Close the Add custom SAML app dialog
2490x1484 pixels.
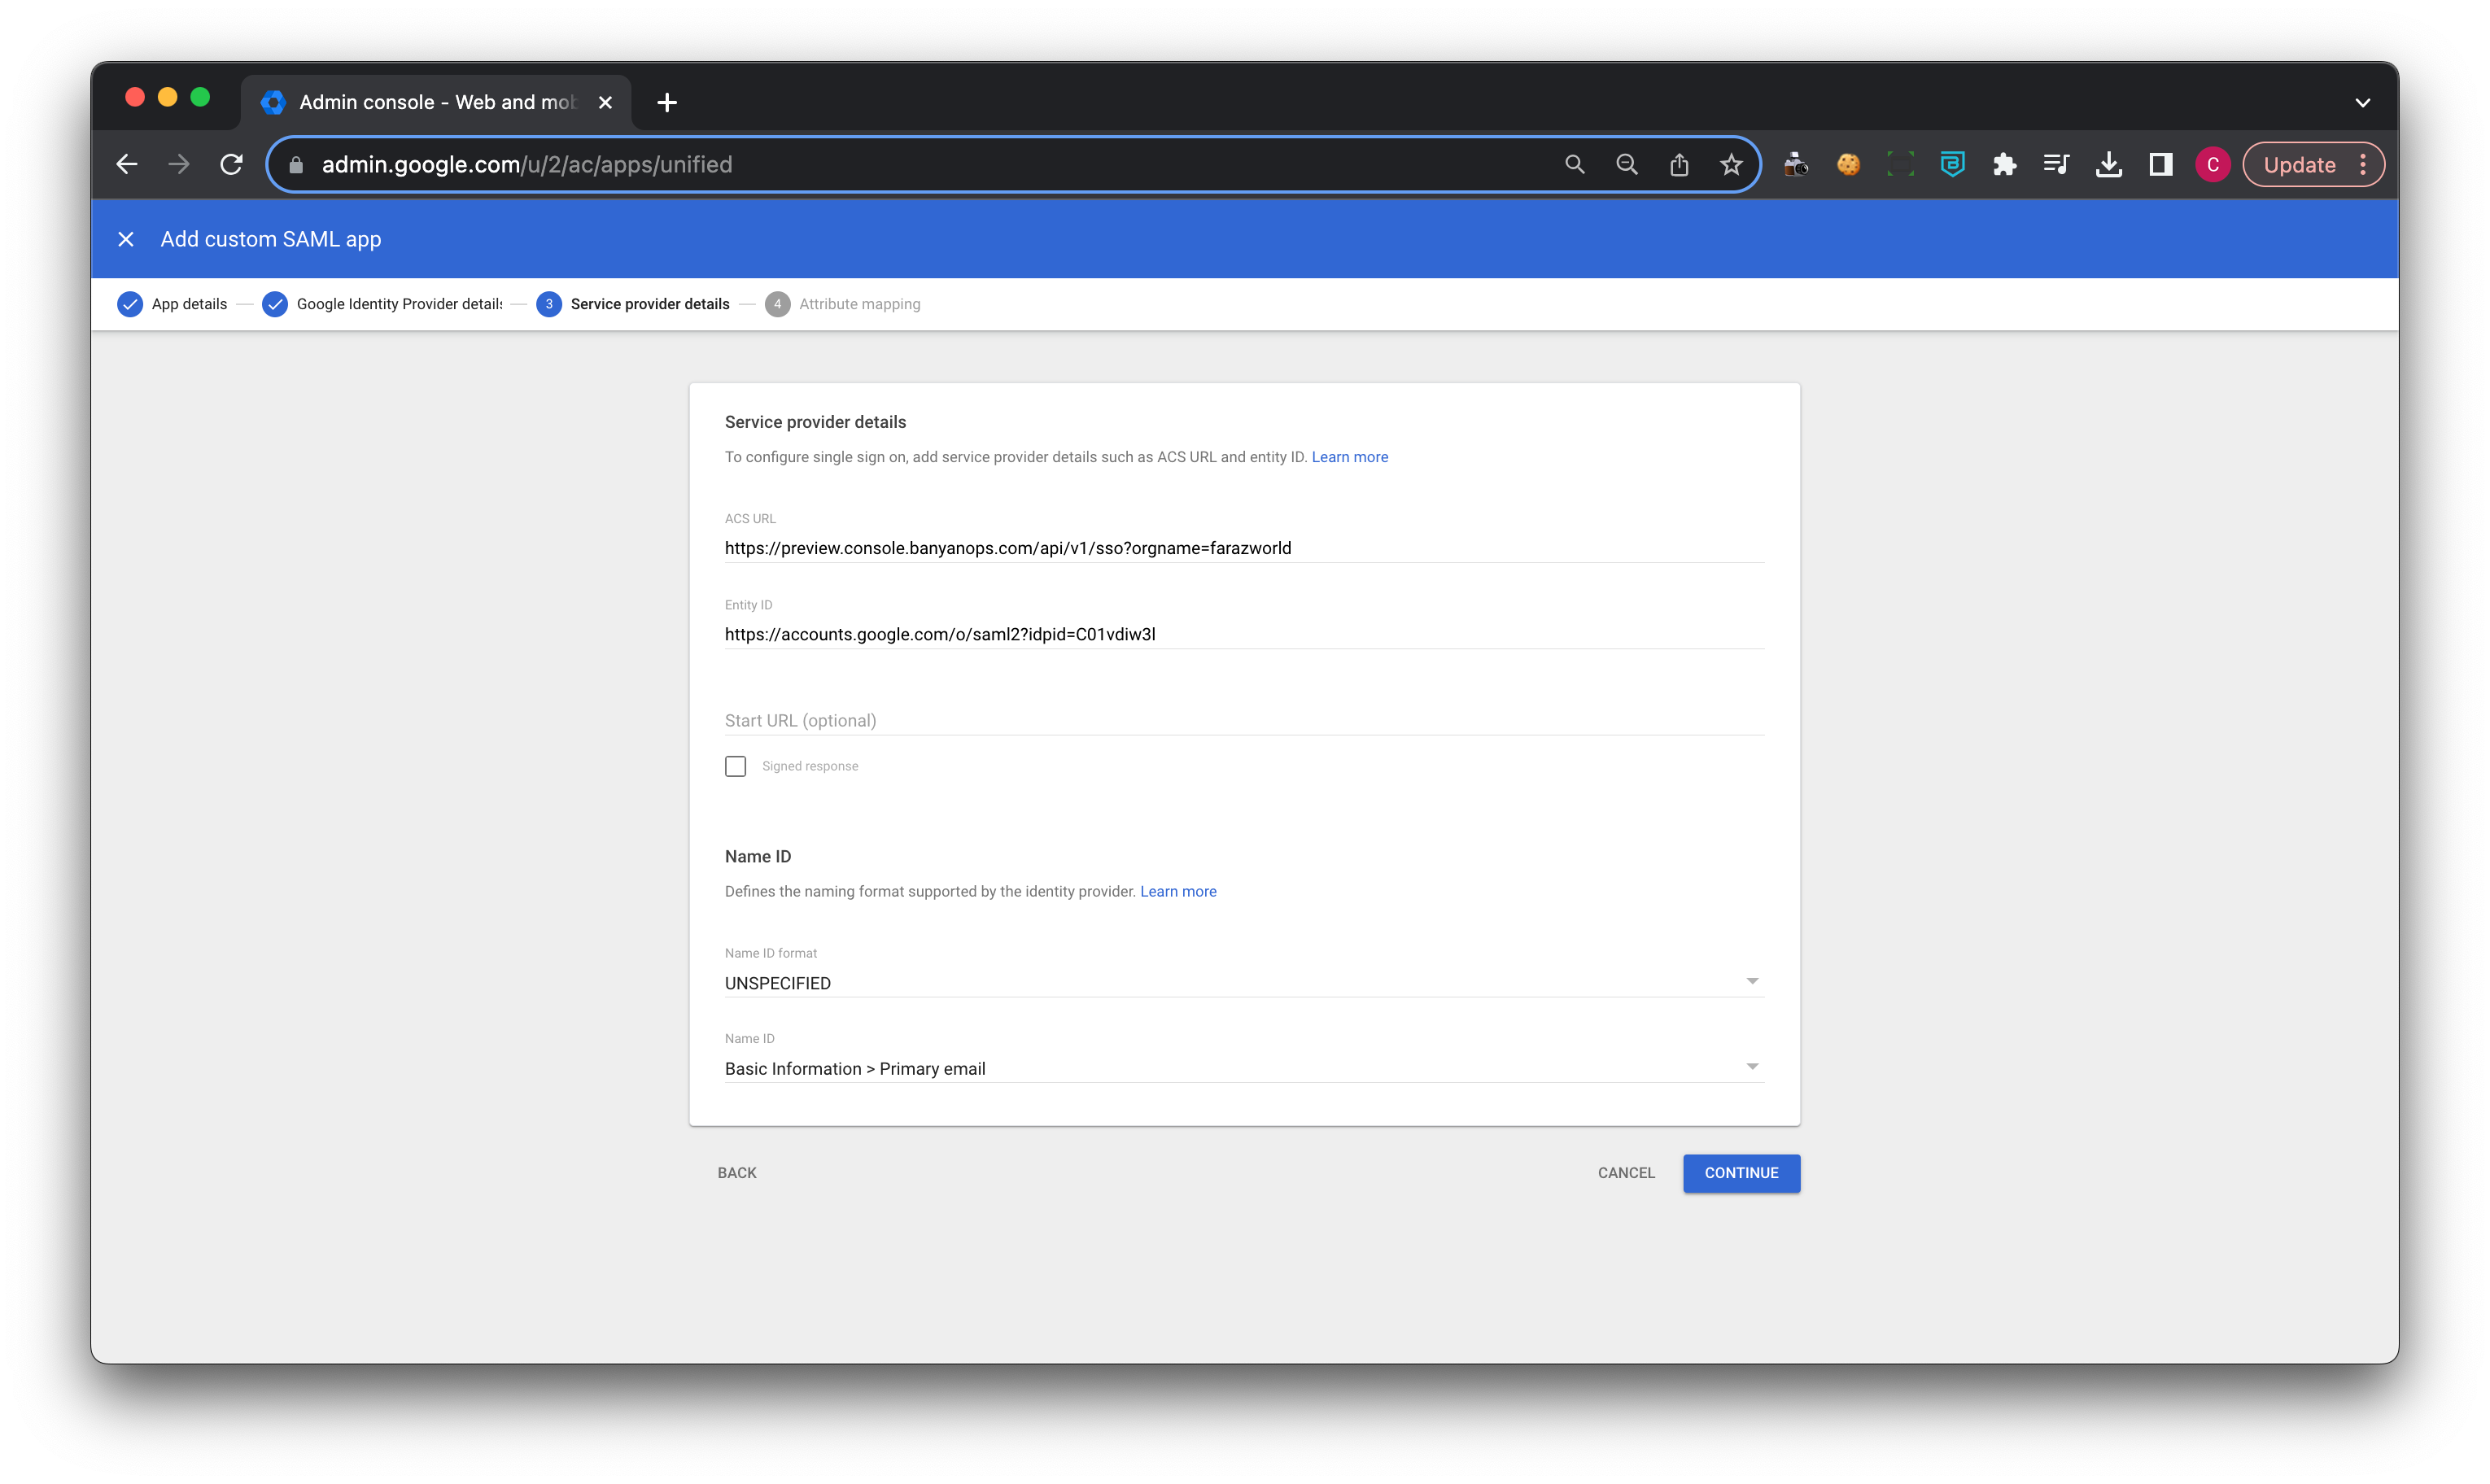point(126,239)
